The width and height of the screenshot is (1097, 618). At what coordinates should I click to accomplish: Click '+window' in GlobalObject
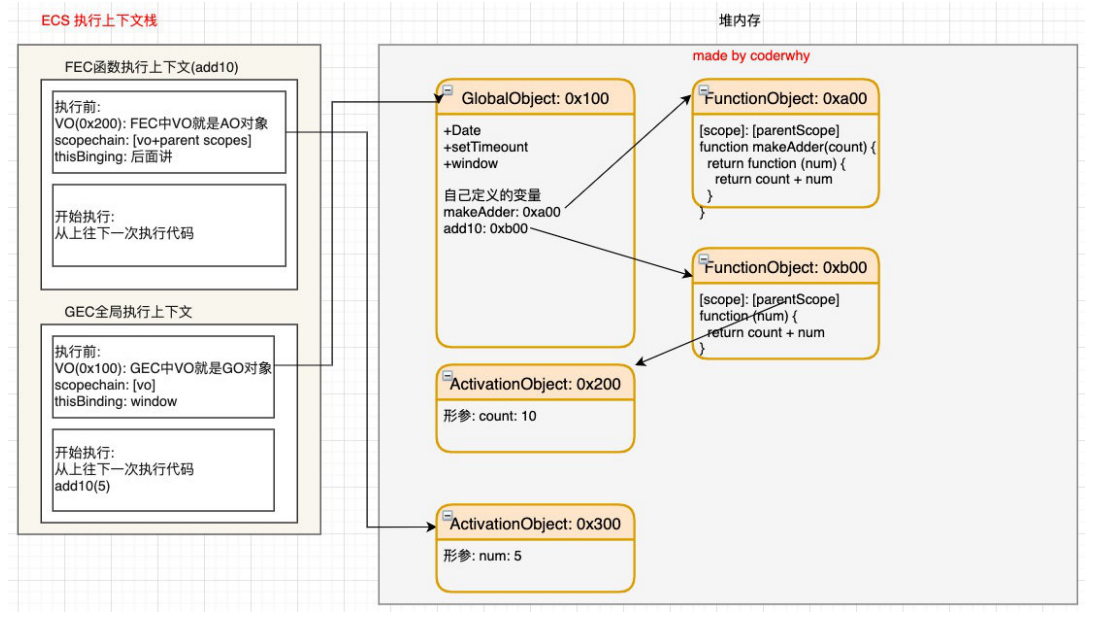(470, 164)
